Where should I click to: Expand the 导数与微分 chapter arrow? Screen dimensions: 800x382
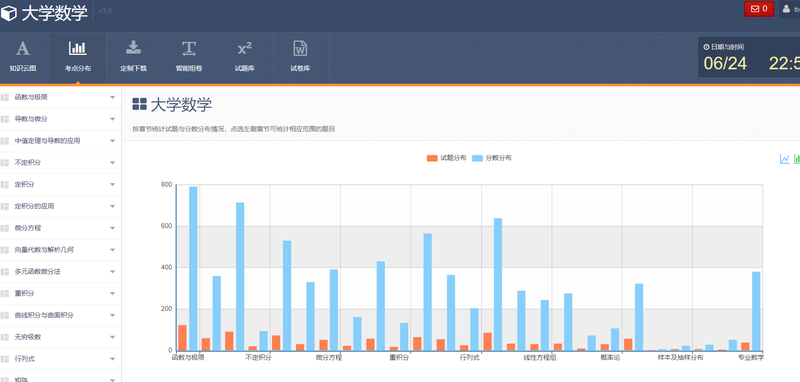coord(112,119)
